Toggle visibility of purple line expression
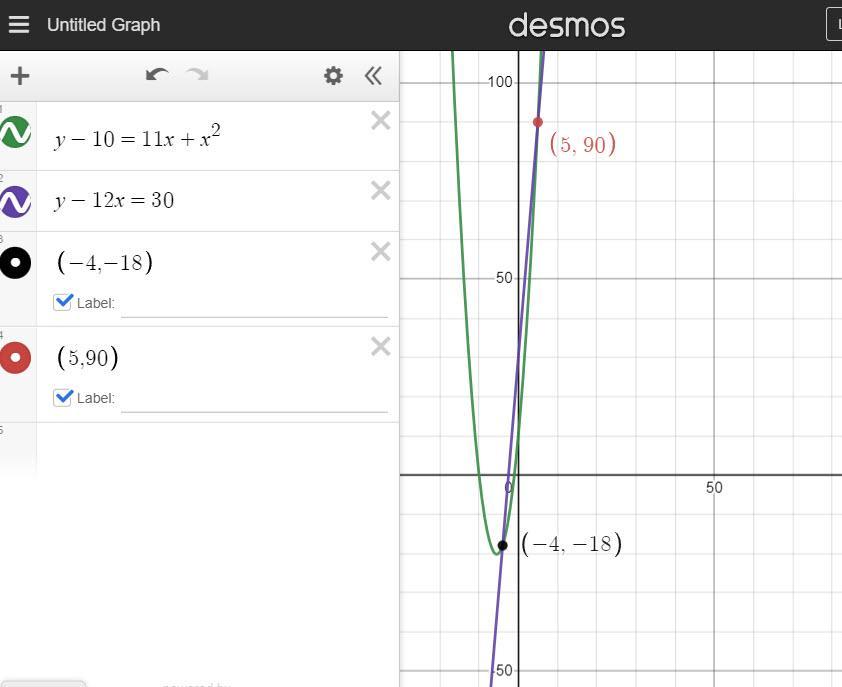This screenshot has height=687, width=842. [15, 201]
